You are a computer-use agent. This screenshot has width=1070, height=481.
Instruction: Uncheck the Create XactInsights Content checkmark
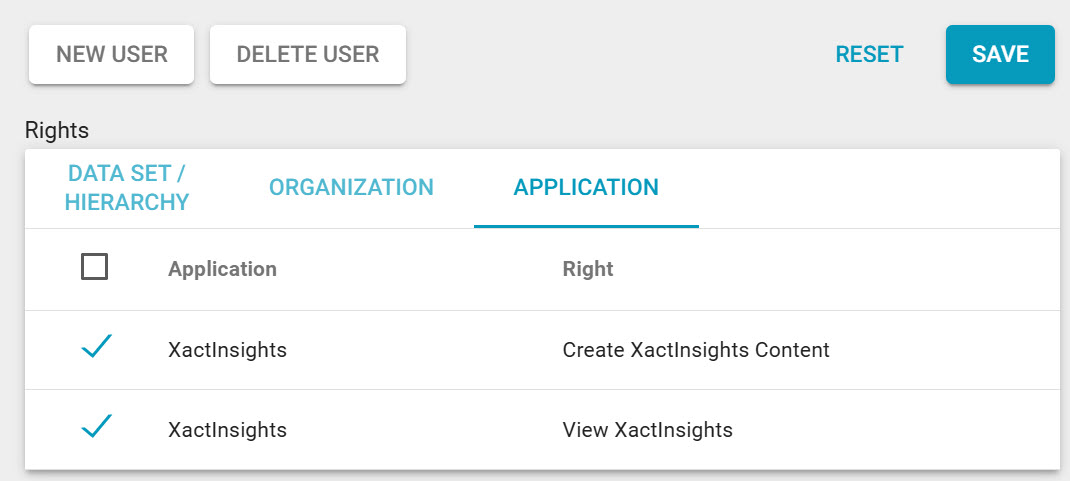pos(95,349)
